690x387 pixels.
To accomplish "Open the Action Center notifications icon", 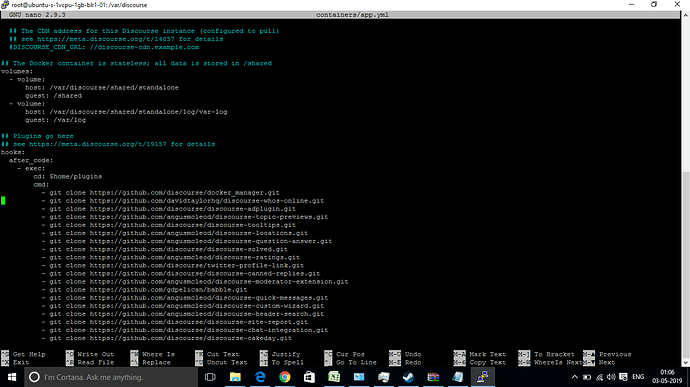I will [623, 377].
